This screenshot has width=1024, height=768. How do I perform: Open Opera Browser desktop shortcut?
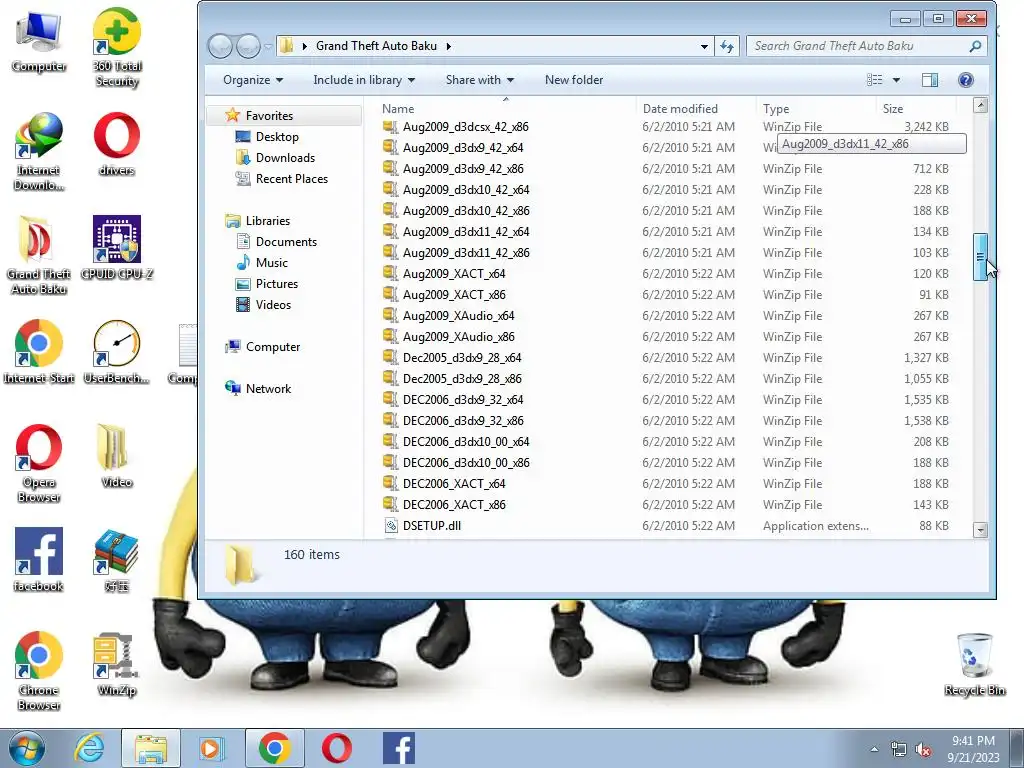click(x=39, y=463)
